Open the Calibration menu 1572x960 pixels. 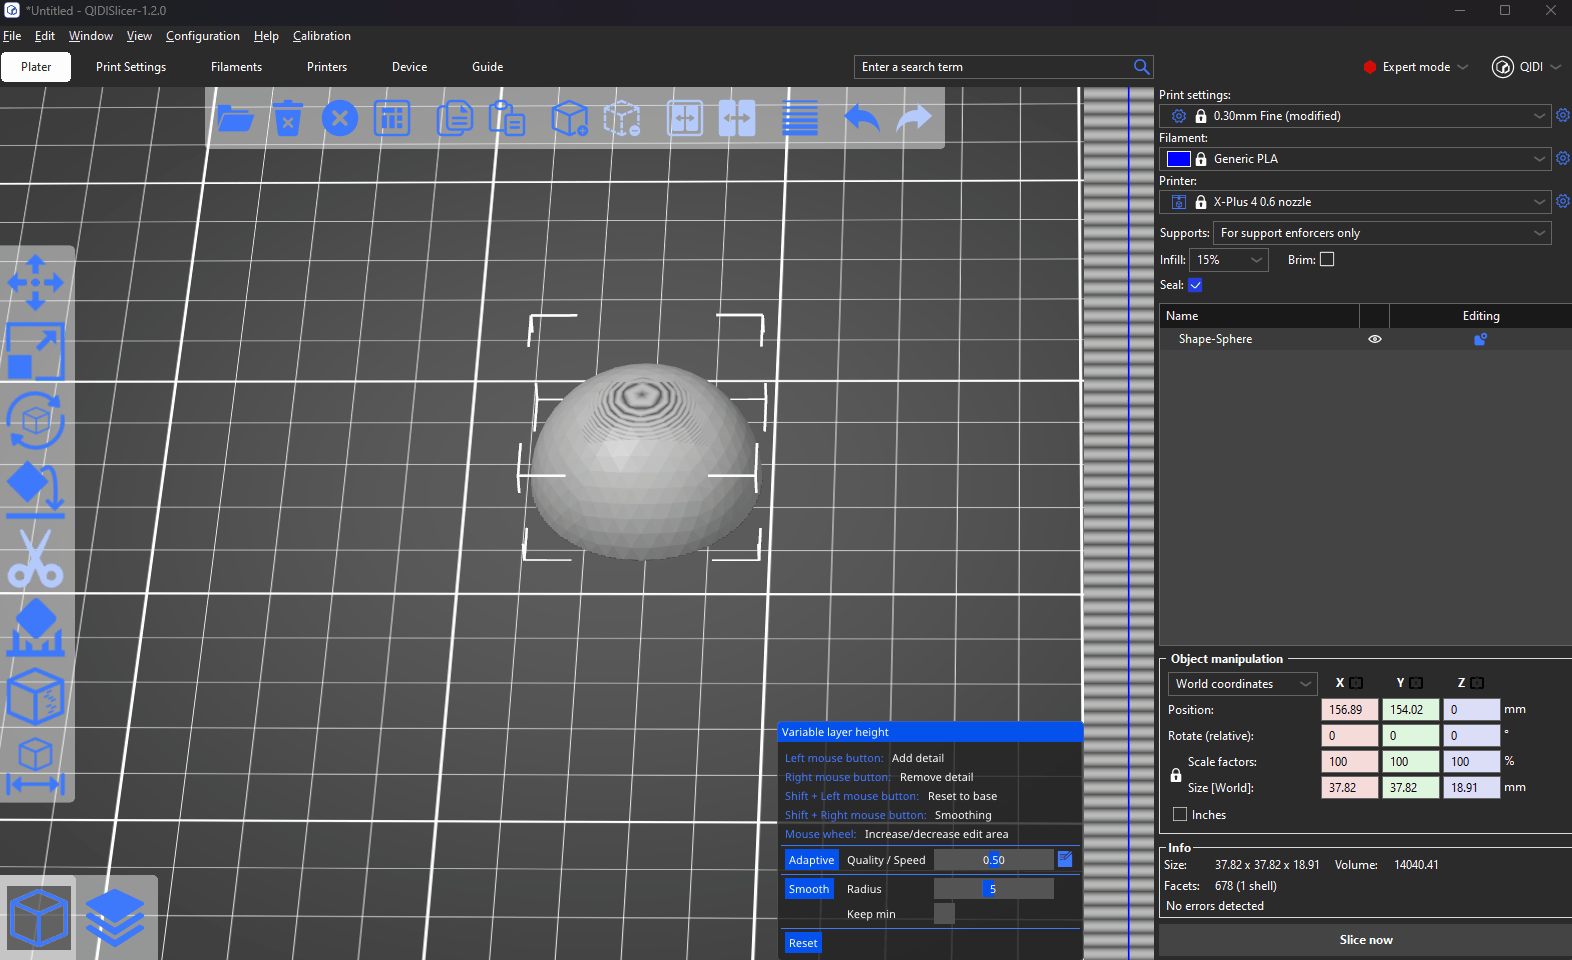[321, 36]
